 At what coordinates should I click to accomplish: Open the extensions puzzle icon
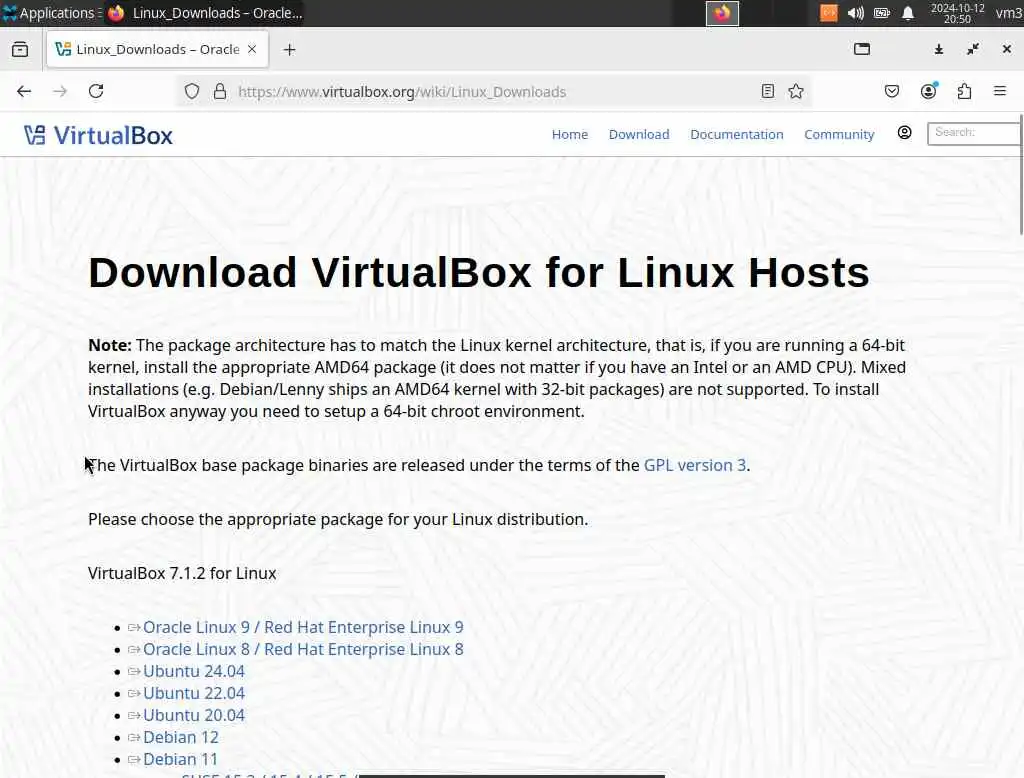coord(965,91)
